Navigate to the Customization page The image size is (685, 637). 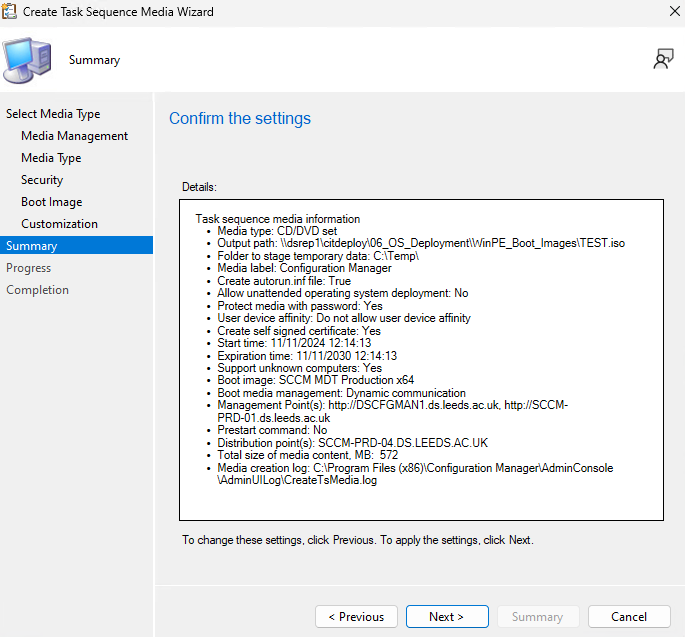tap(59, 224)
